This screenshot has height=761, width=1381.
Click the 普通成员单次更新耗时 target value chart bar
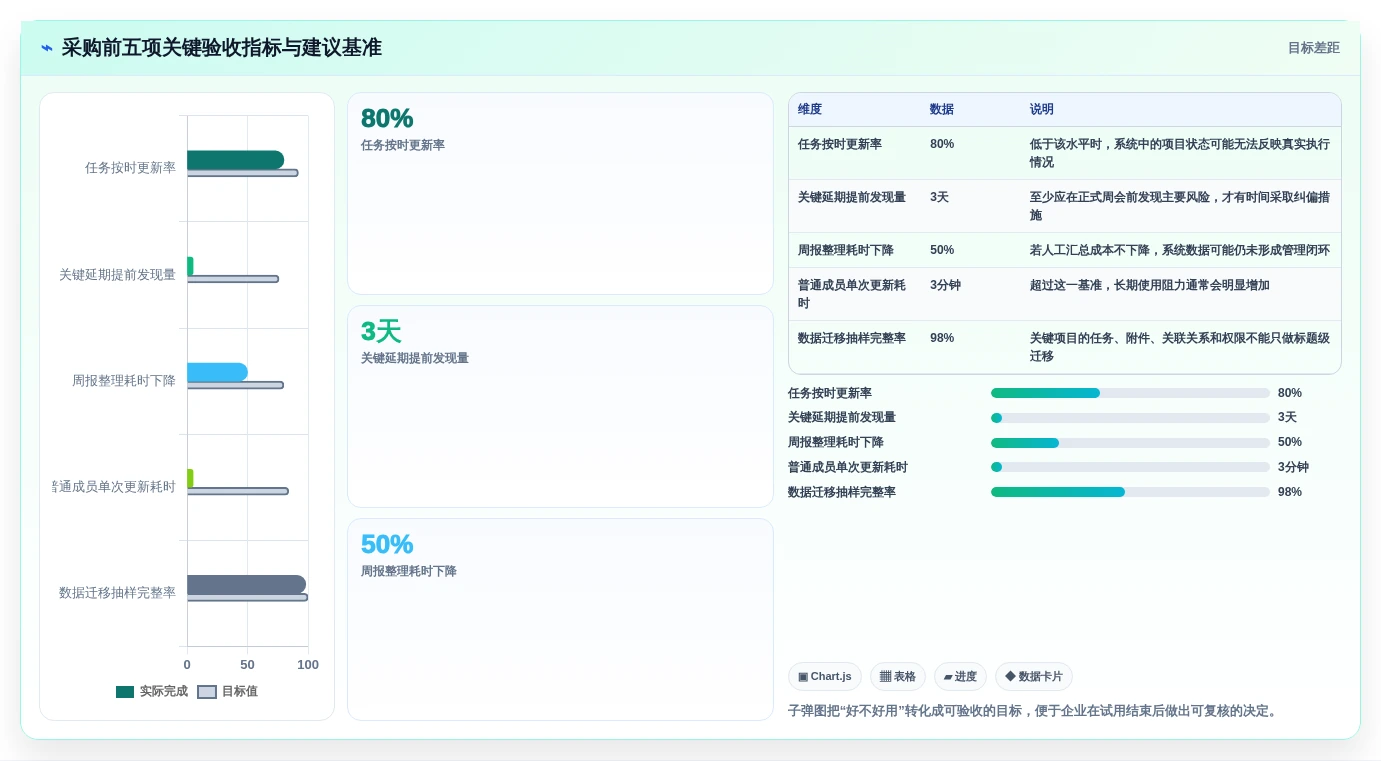coord(238,491)
